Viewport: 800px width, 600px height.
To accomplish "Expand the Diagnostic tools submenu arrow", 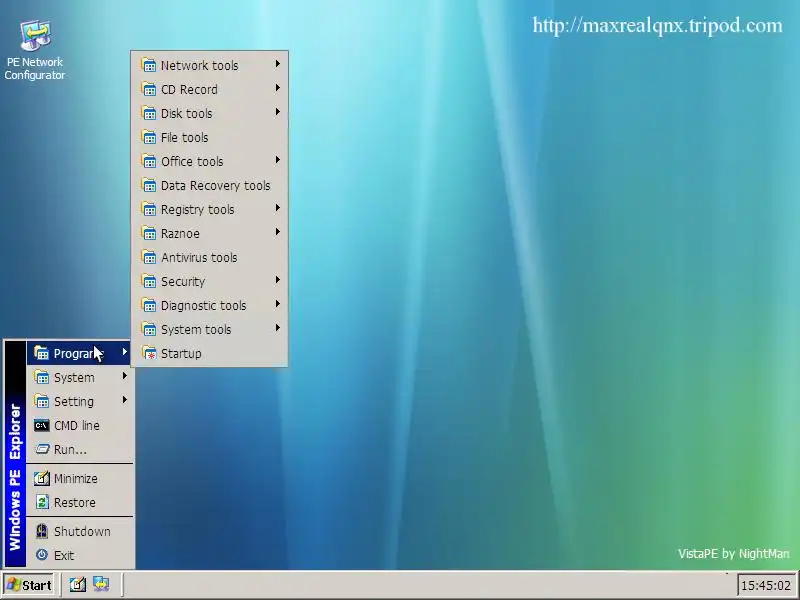I will pos(278,304).
